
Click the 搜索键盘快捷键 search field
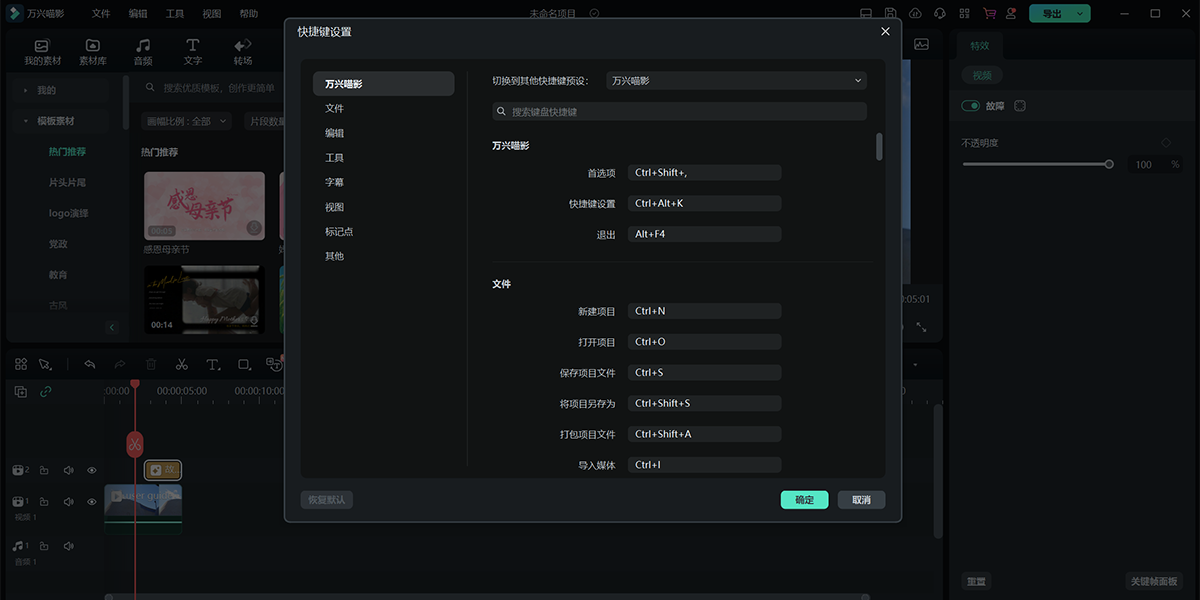[680, 112]
